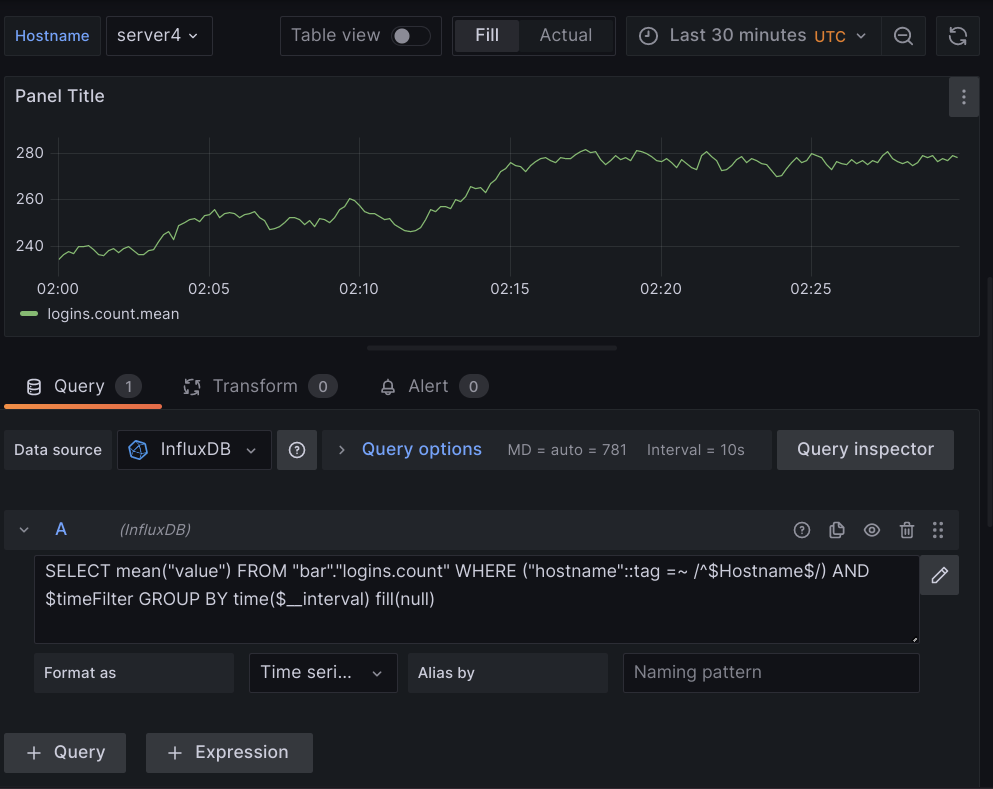Viewport: 993px width, 789px height.
Task: Expand Query options
Action: point(421,449)
